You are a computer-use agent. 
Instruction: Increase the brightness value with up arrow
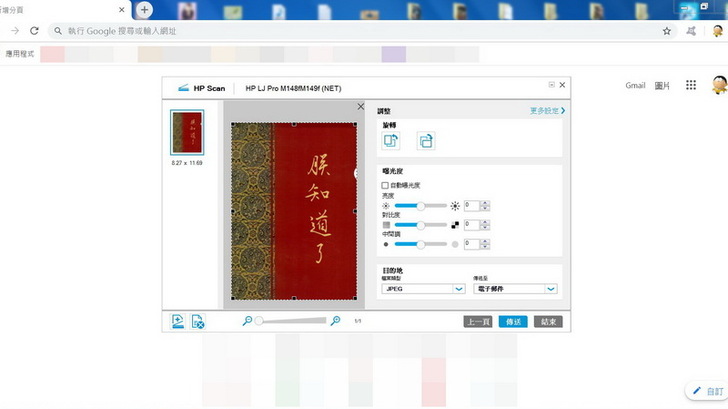point(485,203)
